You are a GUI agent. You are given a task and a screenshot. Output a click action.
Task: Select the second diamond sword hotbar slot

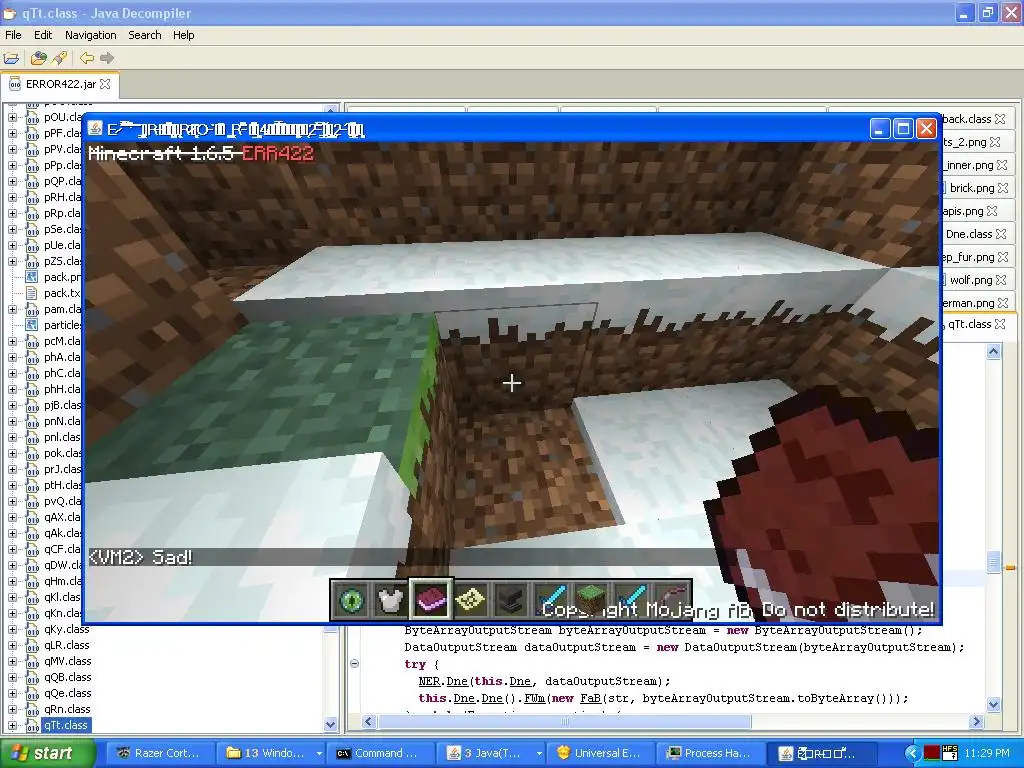pyautogui.click(x=631, y=600)
